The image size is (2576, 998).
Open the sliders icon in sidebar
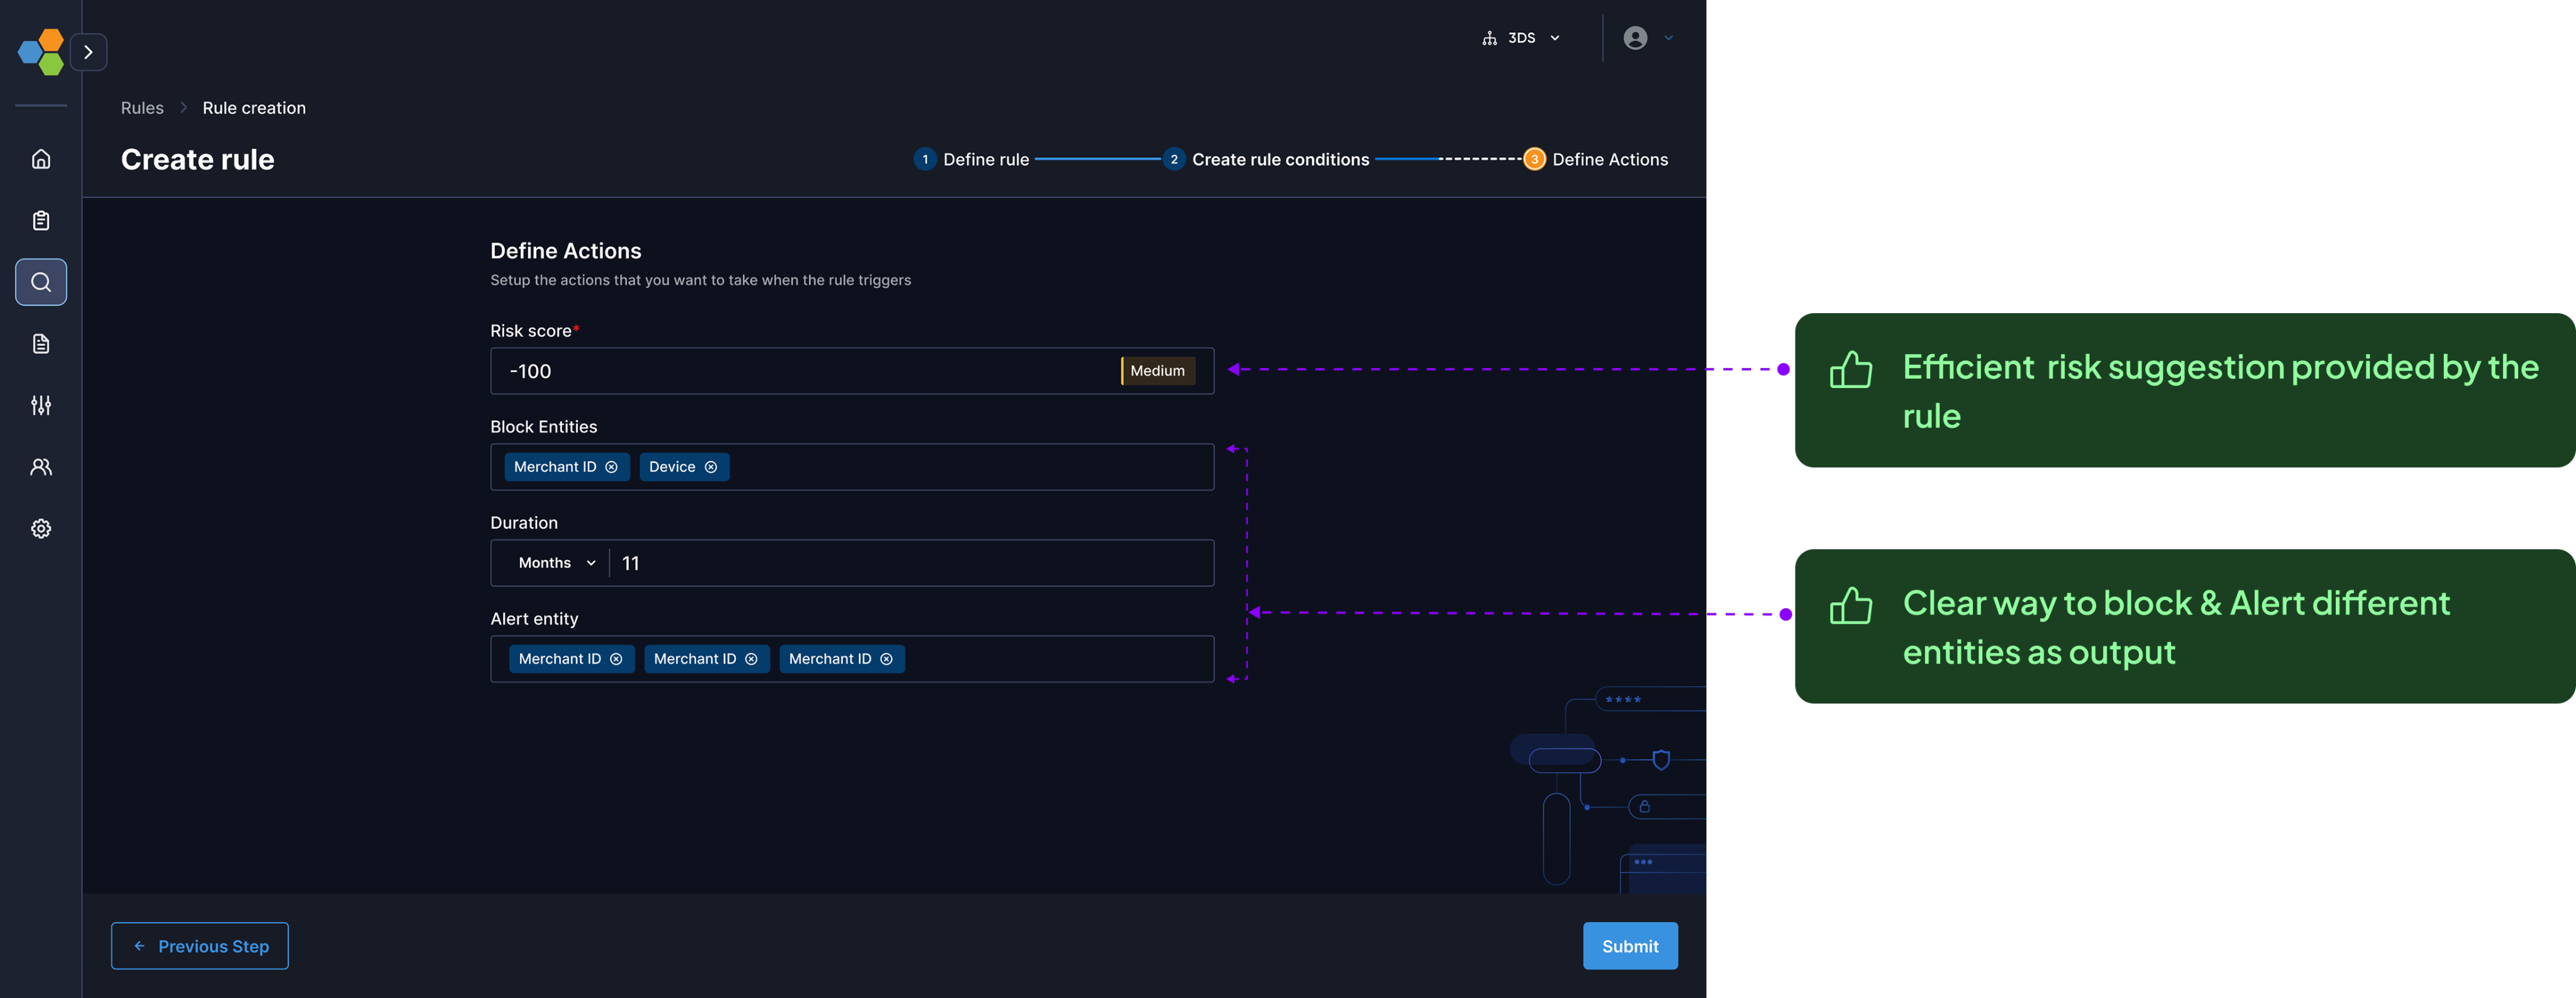[41, 405]
